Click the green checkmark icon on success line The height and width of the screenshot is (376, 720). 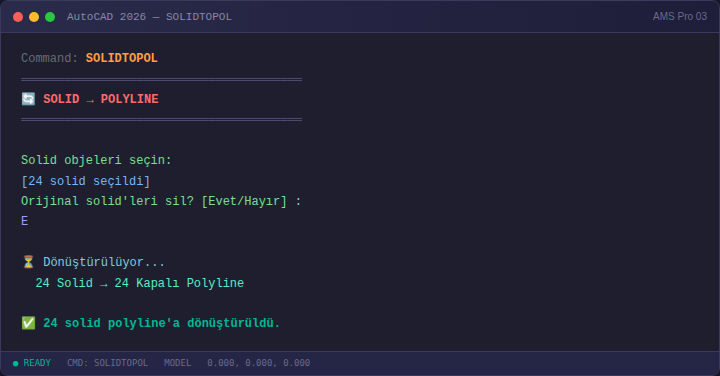click(28, 323)
